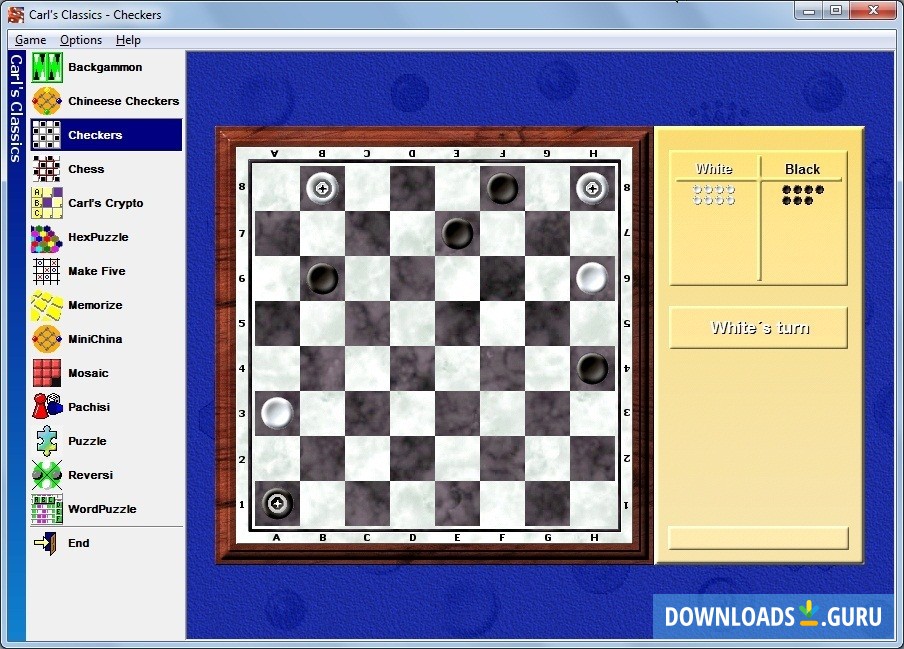Open the Memorize yellow cards icon
The width and height of the screenshot is (904, 649).
(x=47, y=305)
